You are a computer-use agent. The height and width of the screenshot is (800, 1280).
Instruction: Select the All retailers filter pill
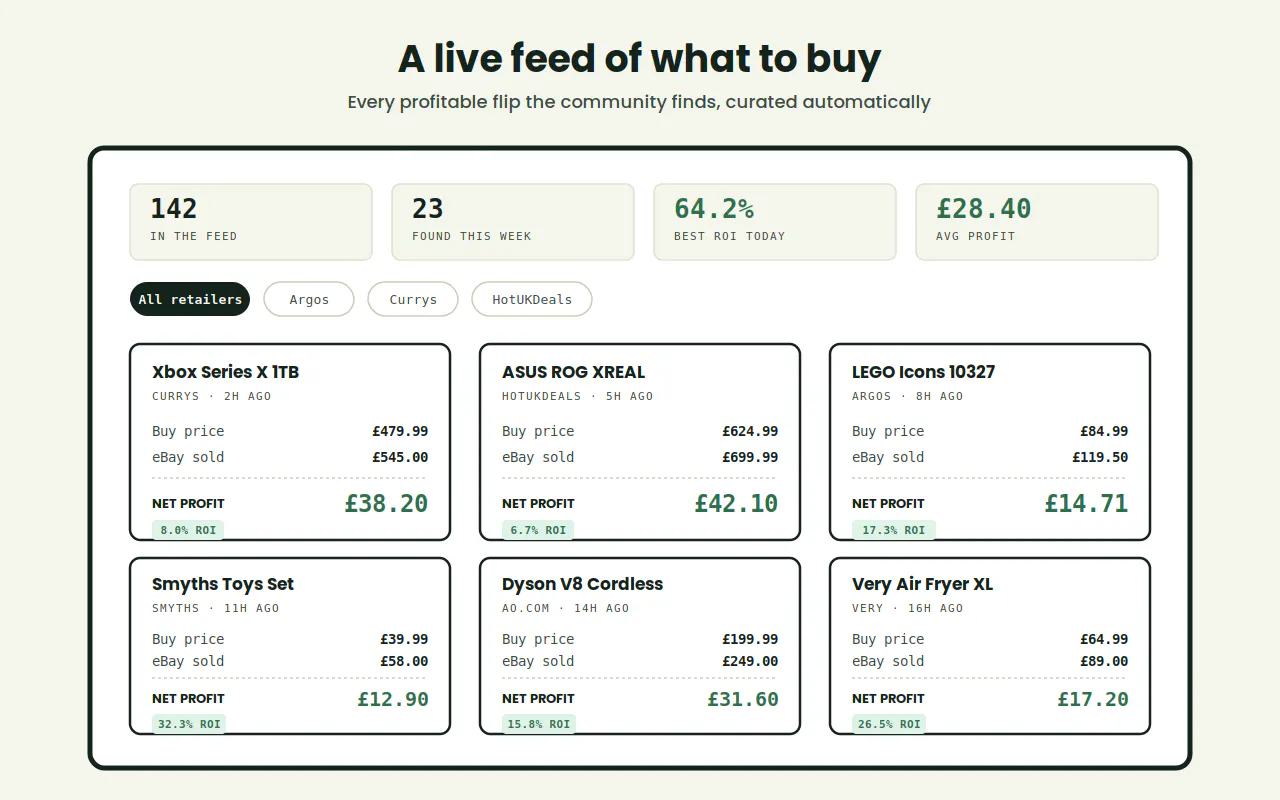(190, 299)
